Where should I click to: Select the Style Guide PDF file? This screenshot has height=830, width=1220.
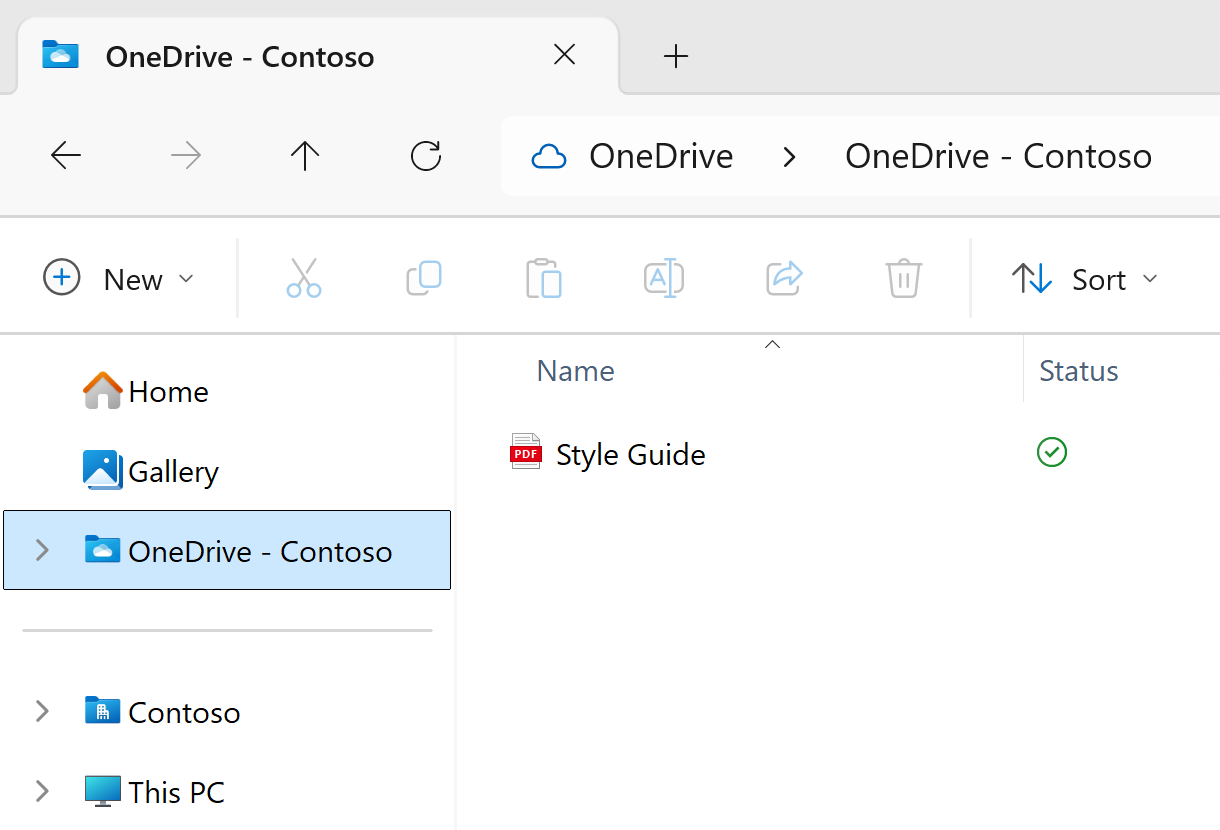(x=630, y=455)
